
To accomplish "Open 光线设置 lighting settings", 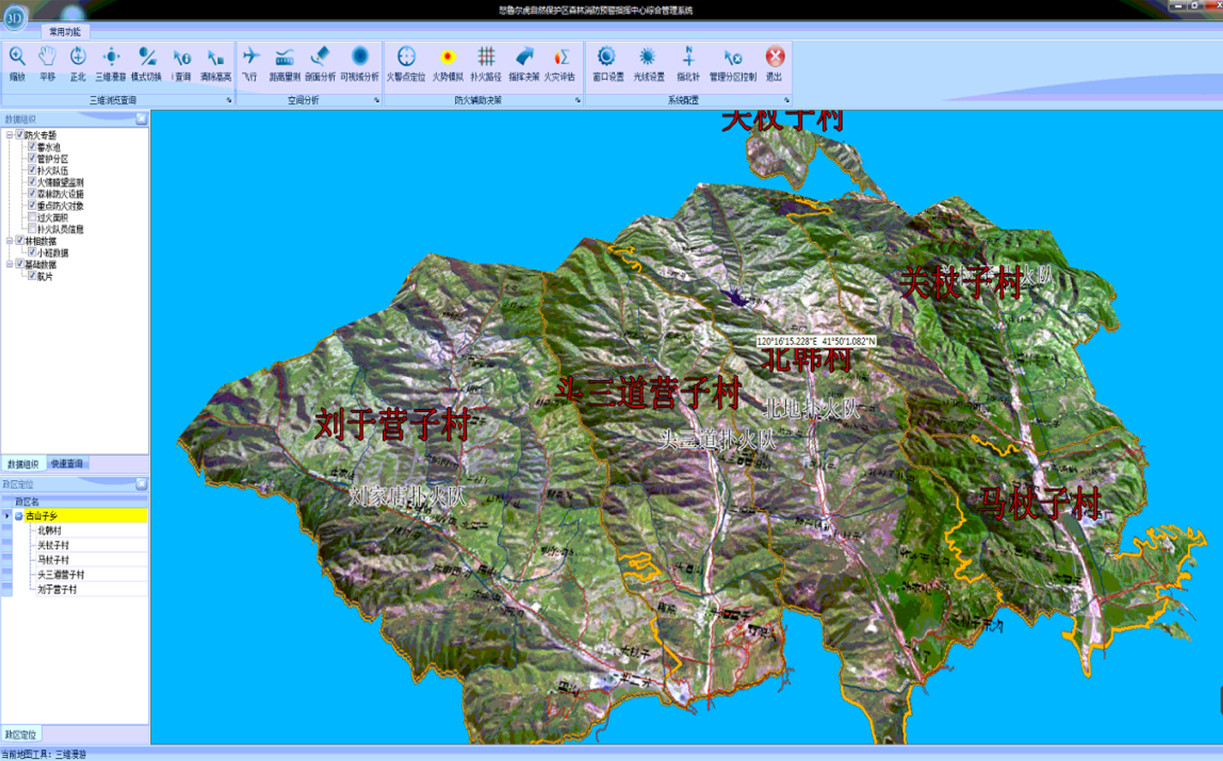I will pos(648,62).
